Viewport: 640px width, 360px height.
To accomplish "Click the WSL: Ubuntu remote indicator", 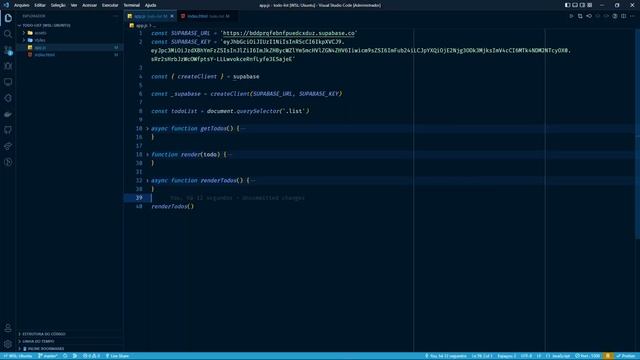I will click(18, 356).
